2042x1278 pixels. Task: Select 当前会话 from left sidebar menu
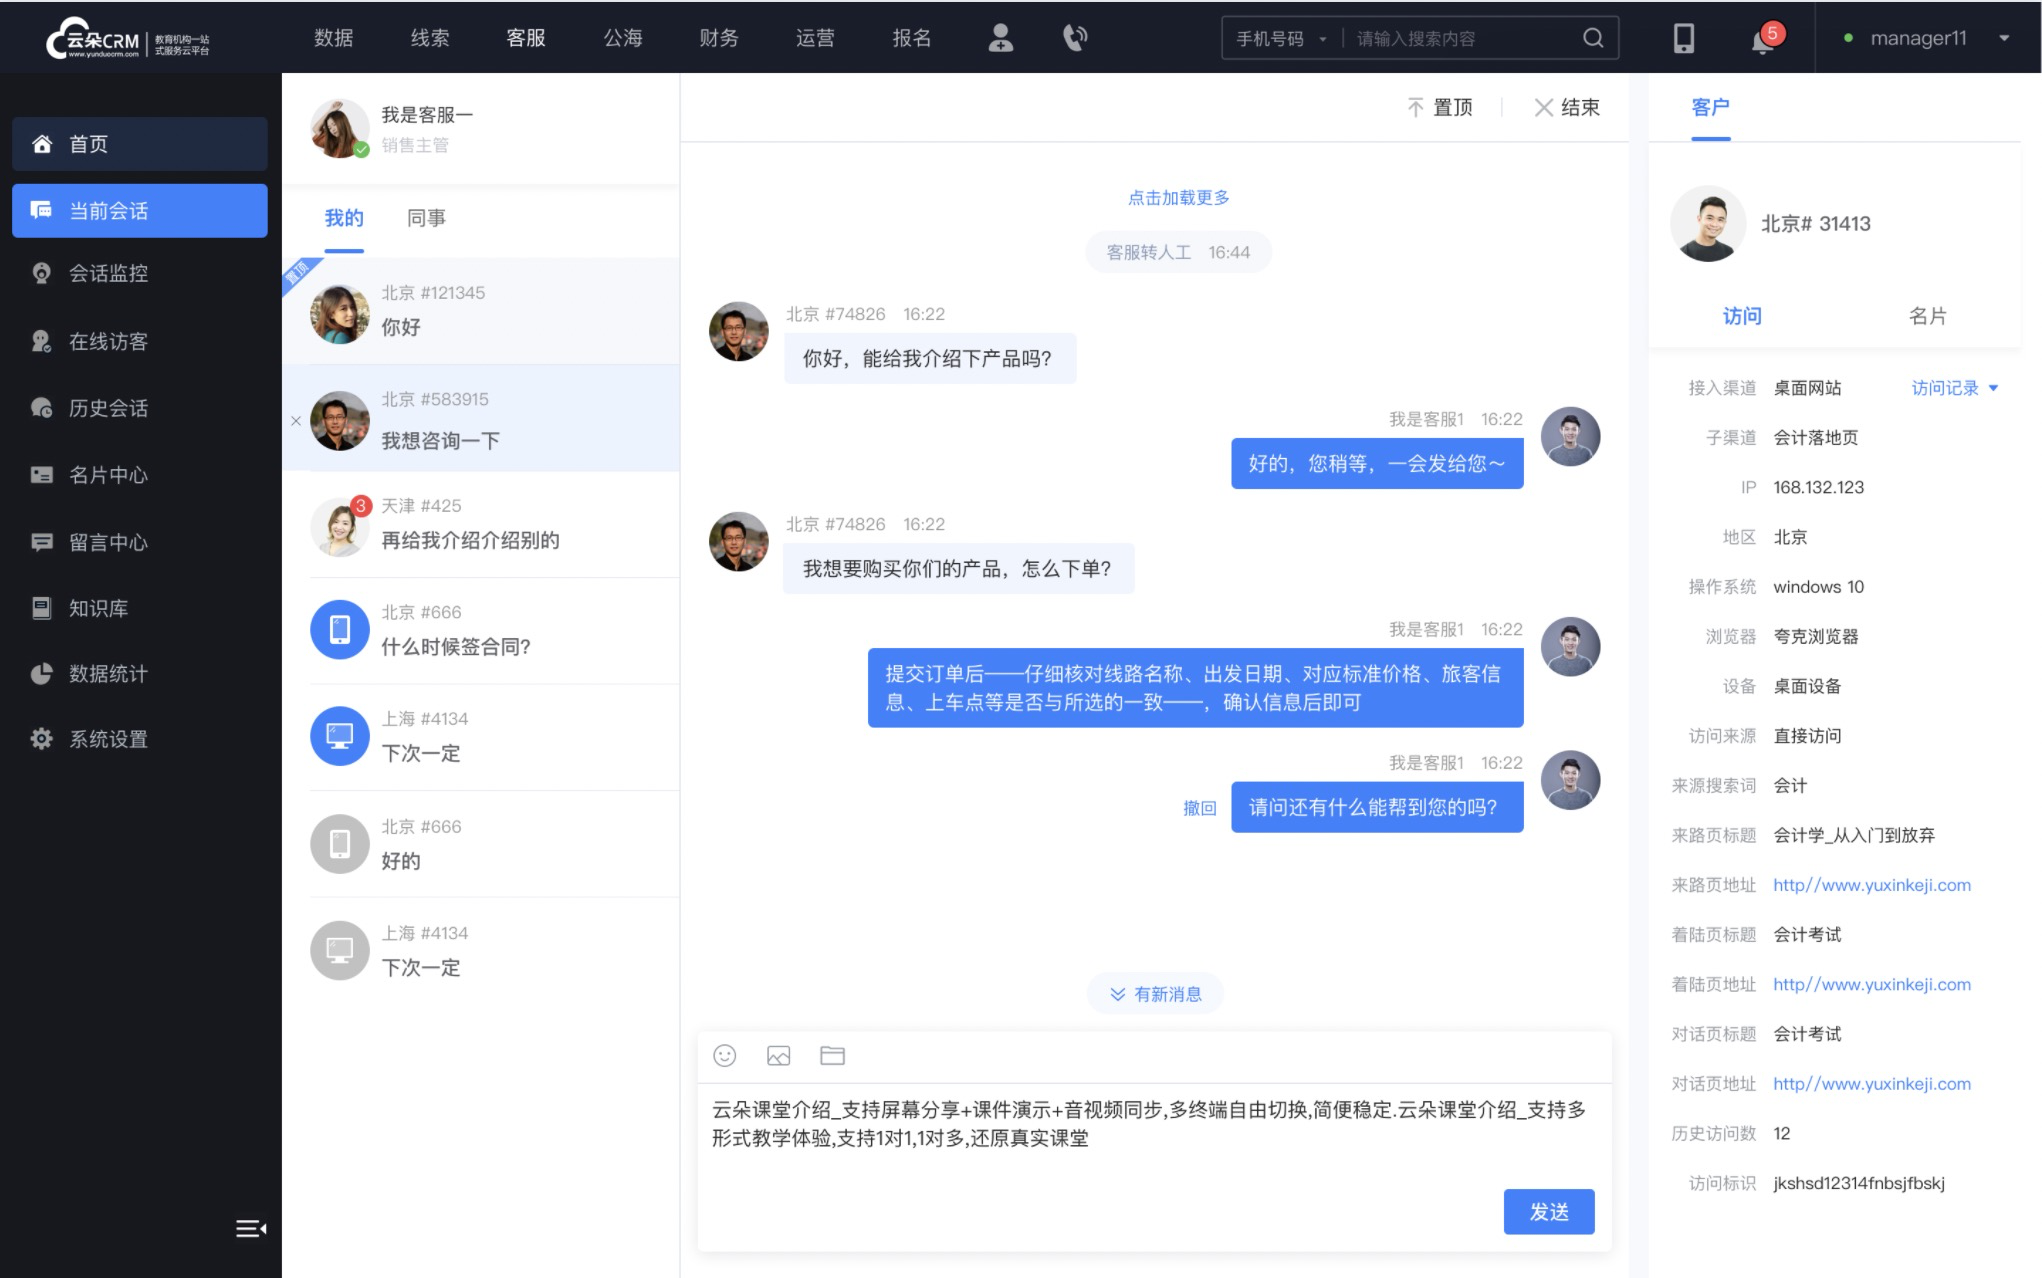[138, 209]
